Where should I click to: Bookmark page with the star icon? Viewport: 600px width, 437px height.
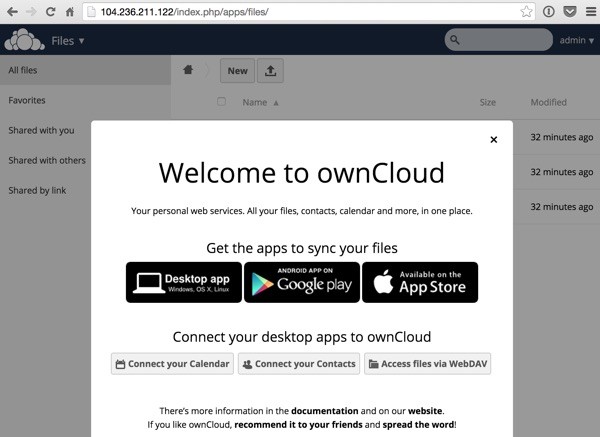[x=526, y=12]
